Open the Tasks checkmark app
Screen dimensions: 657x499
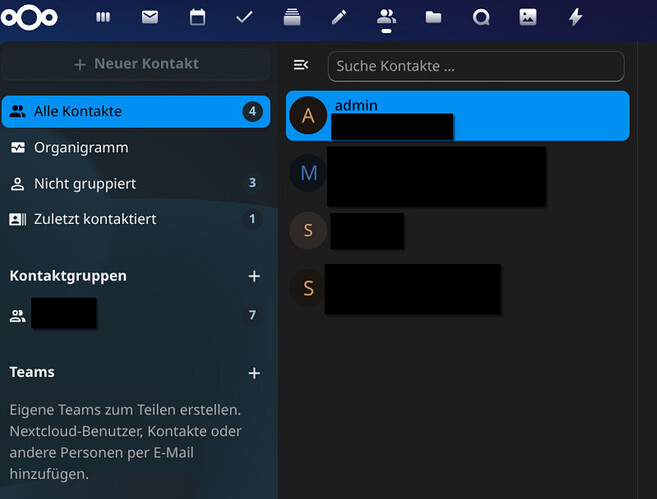pyautogui.click(x=244, y=17)
